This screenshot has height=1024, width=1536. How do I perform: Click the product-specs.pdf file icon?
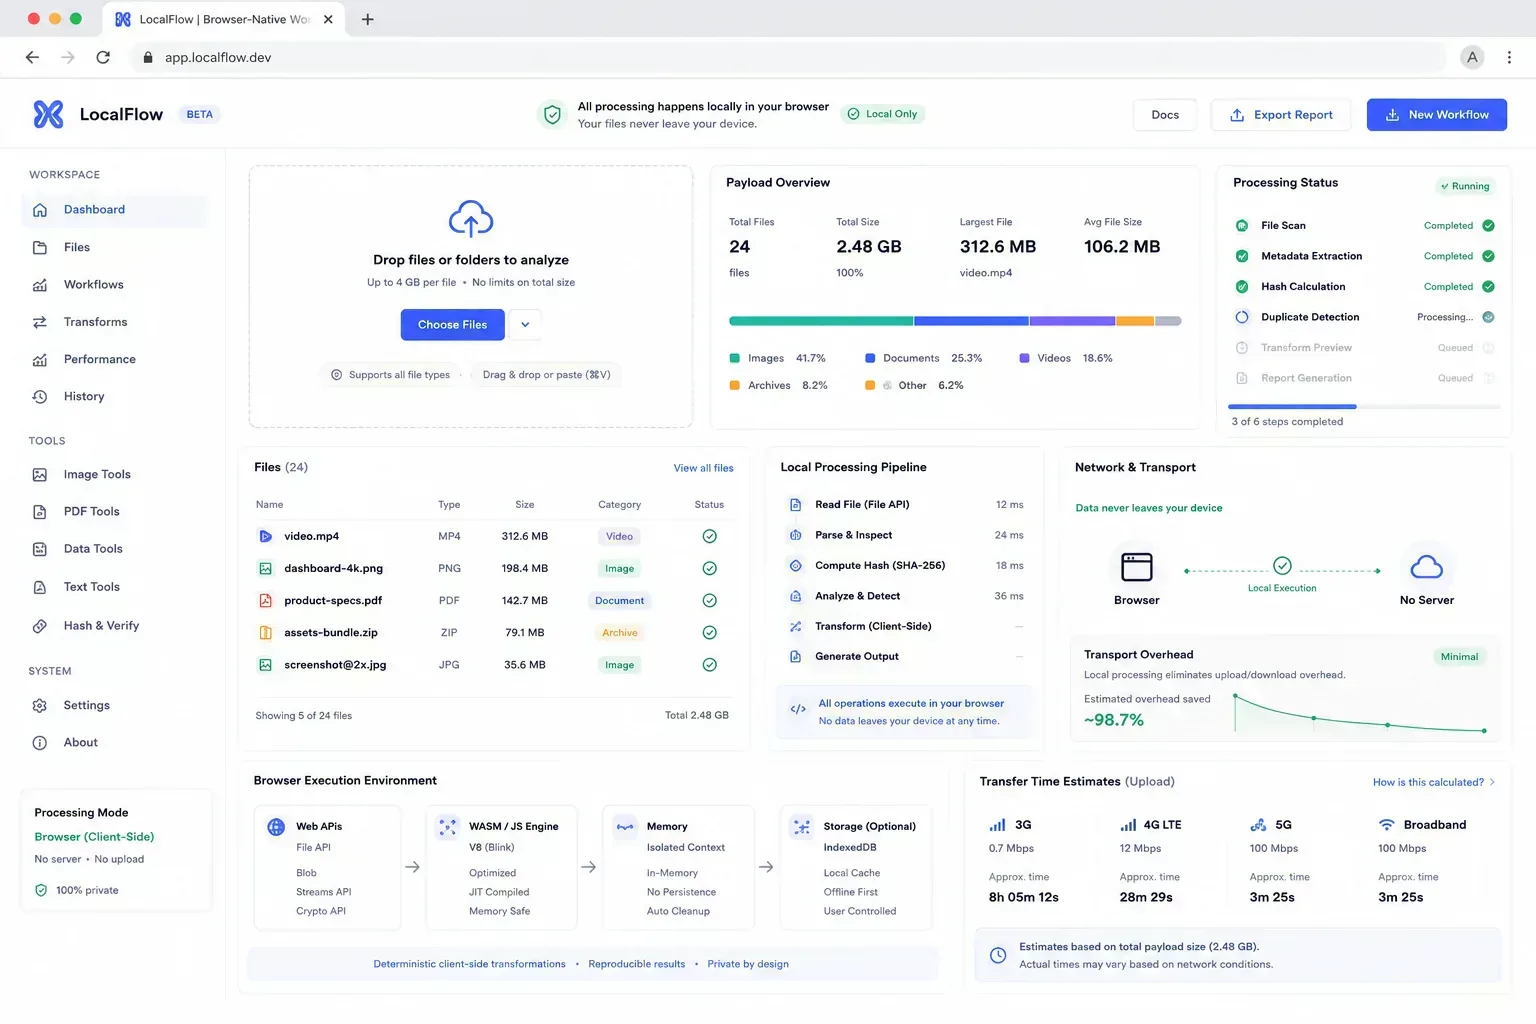[266, 600]
